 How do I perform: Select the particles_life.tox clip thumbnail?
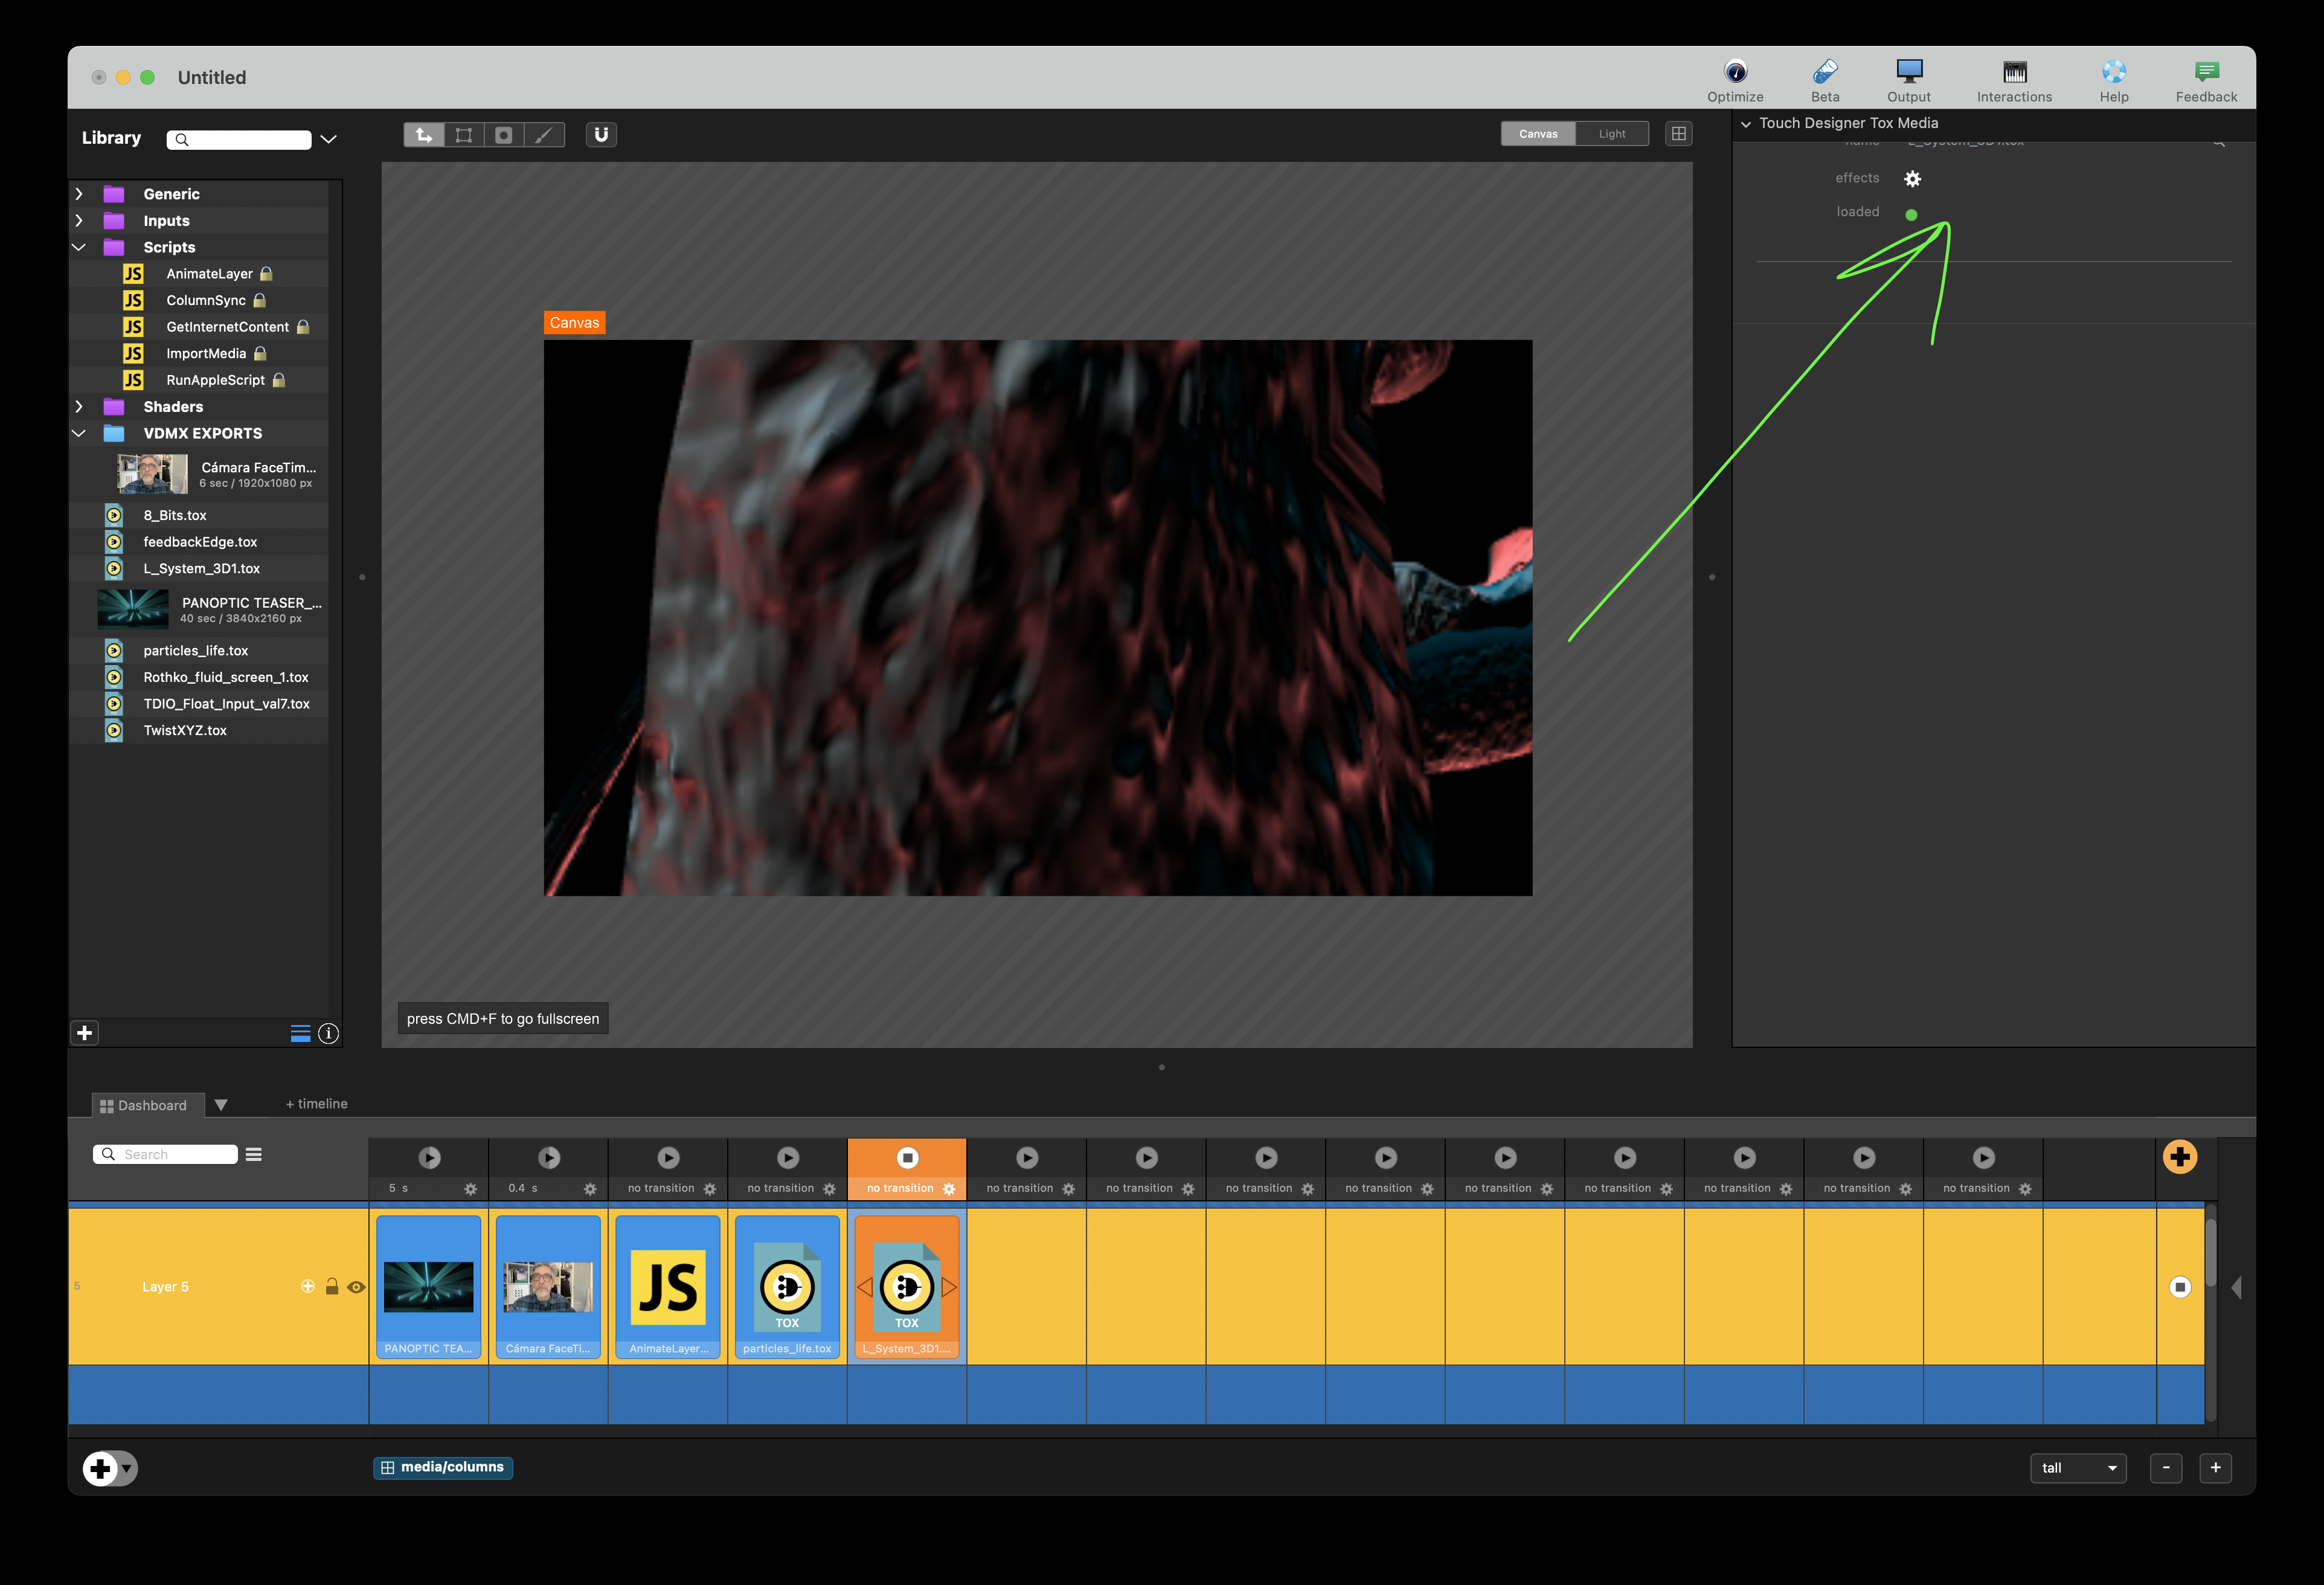click(x=787, y=1285)
